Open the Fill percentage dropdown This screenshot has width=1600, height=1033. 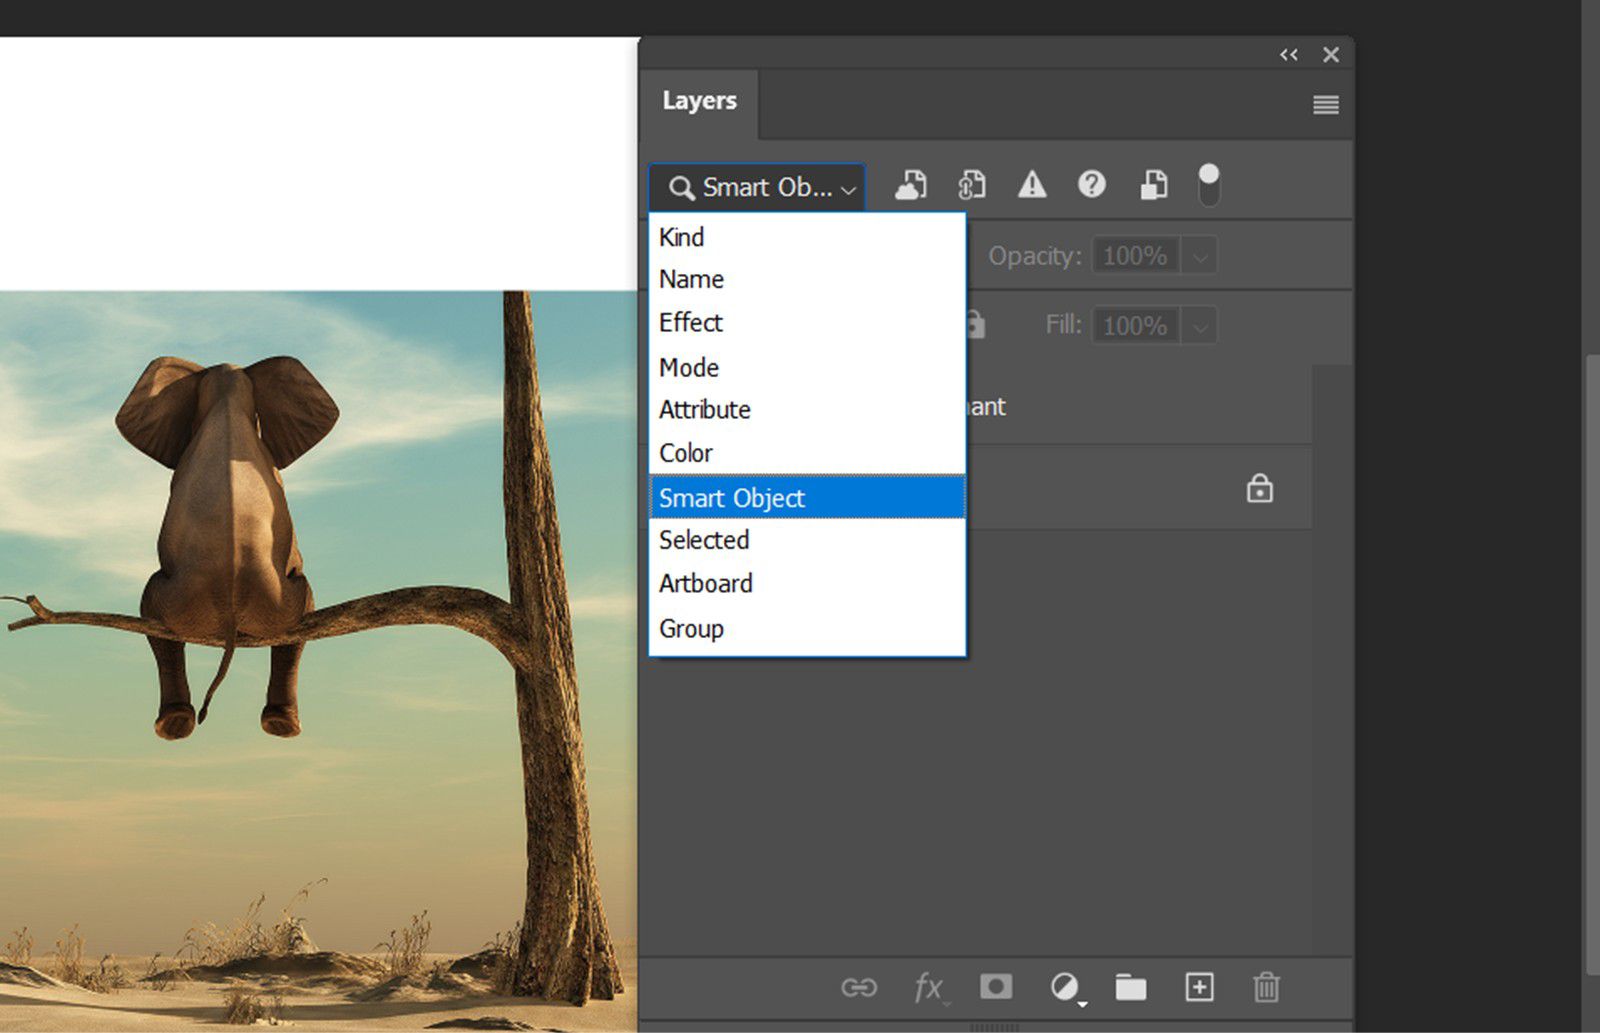point(1199,325)
